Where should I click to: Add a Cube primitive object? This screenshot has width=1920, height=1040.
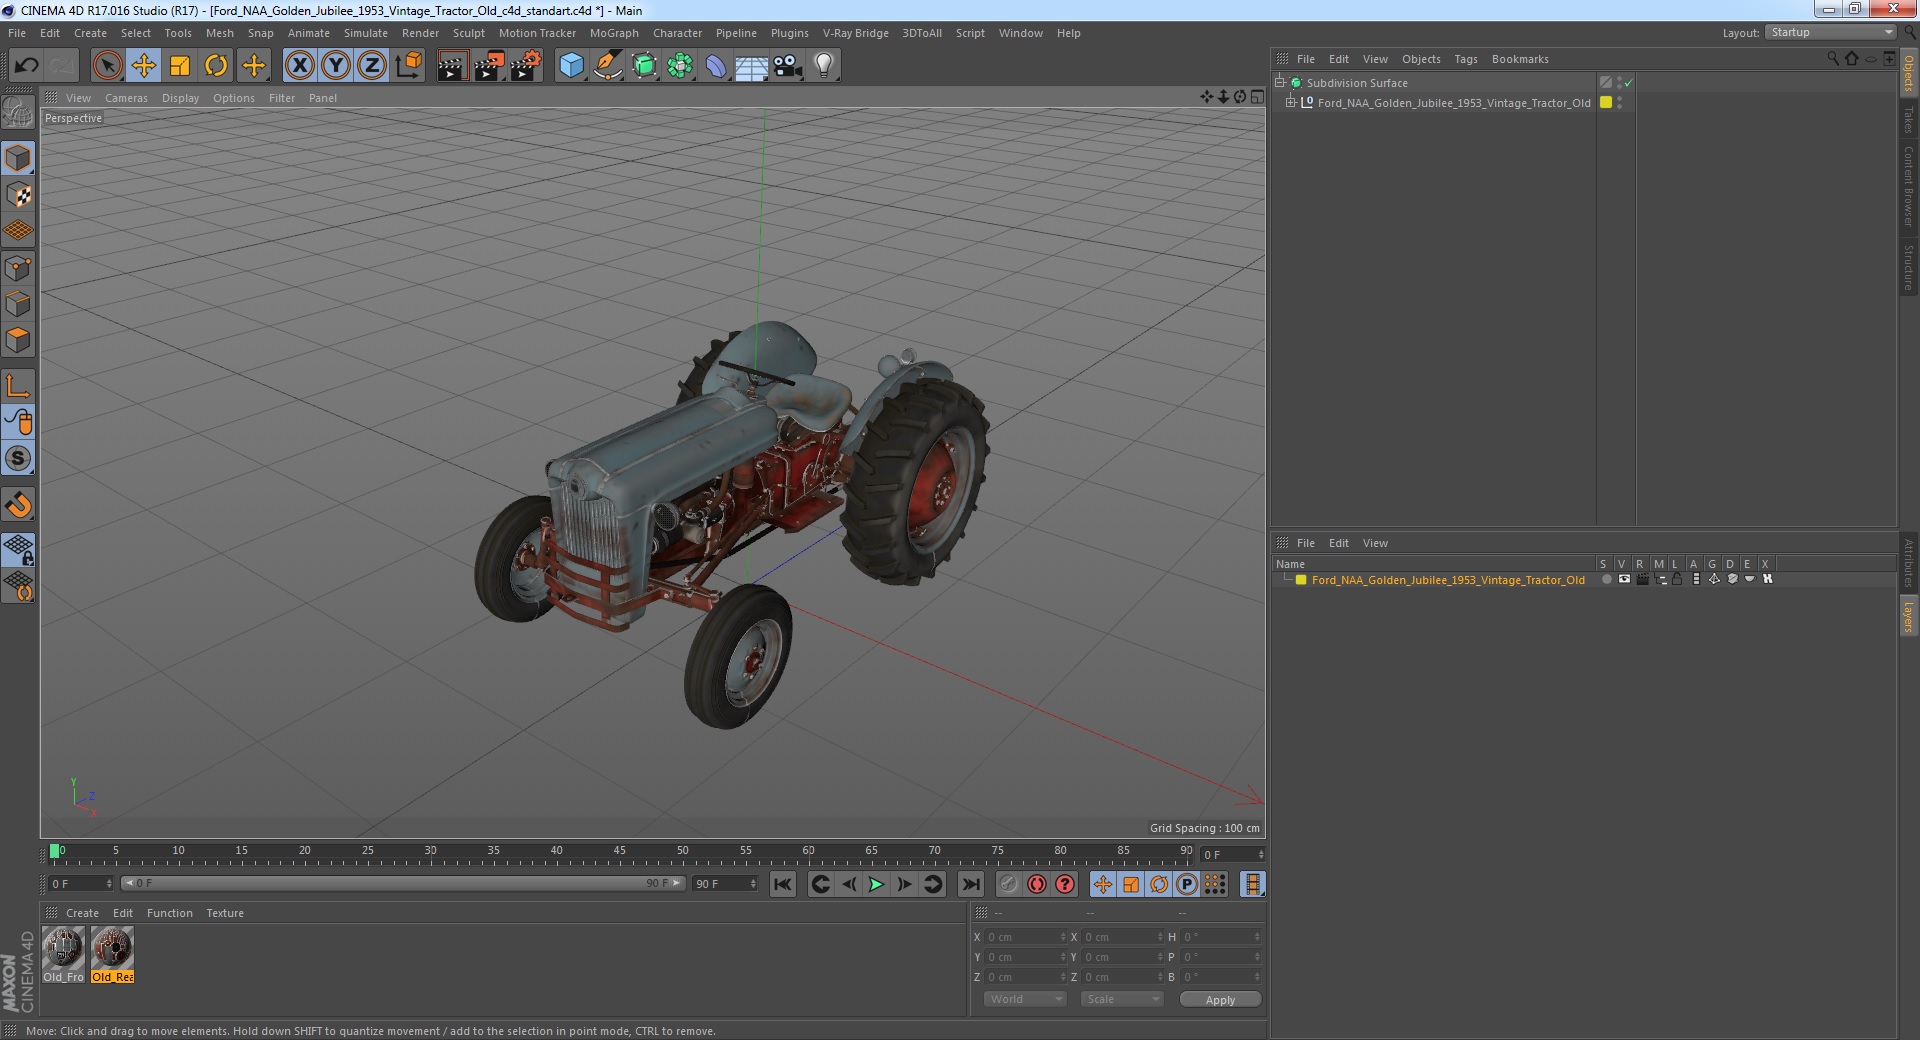[x=571, y=66]
